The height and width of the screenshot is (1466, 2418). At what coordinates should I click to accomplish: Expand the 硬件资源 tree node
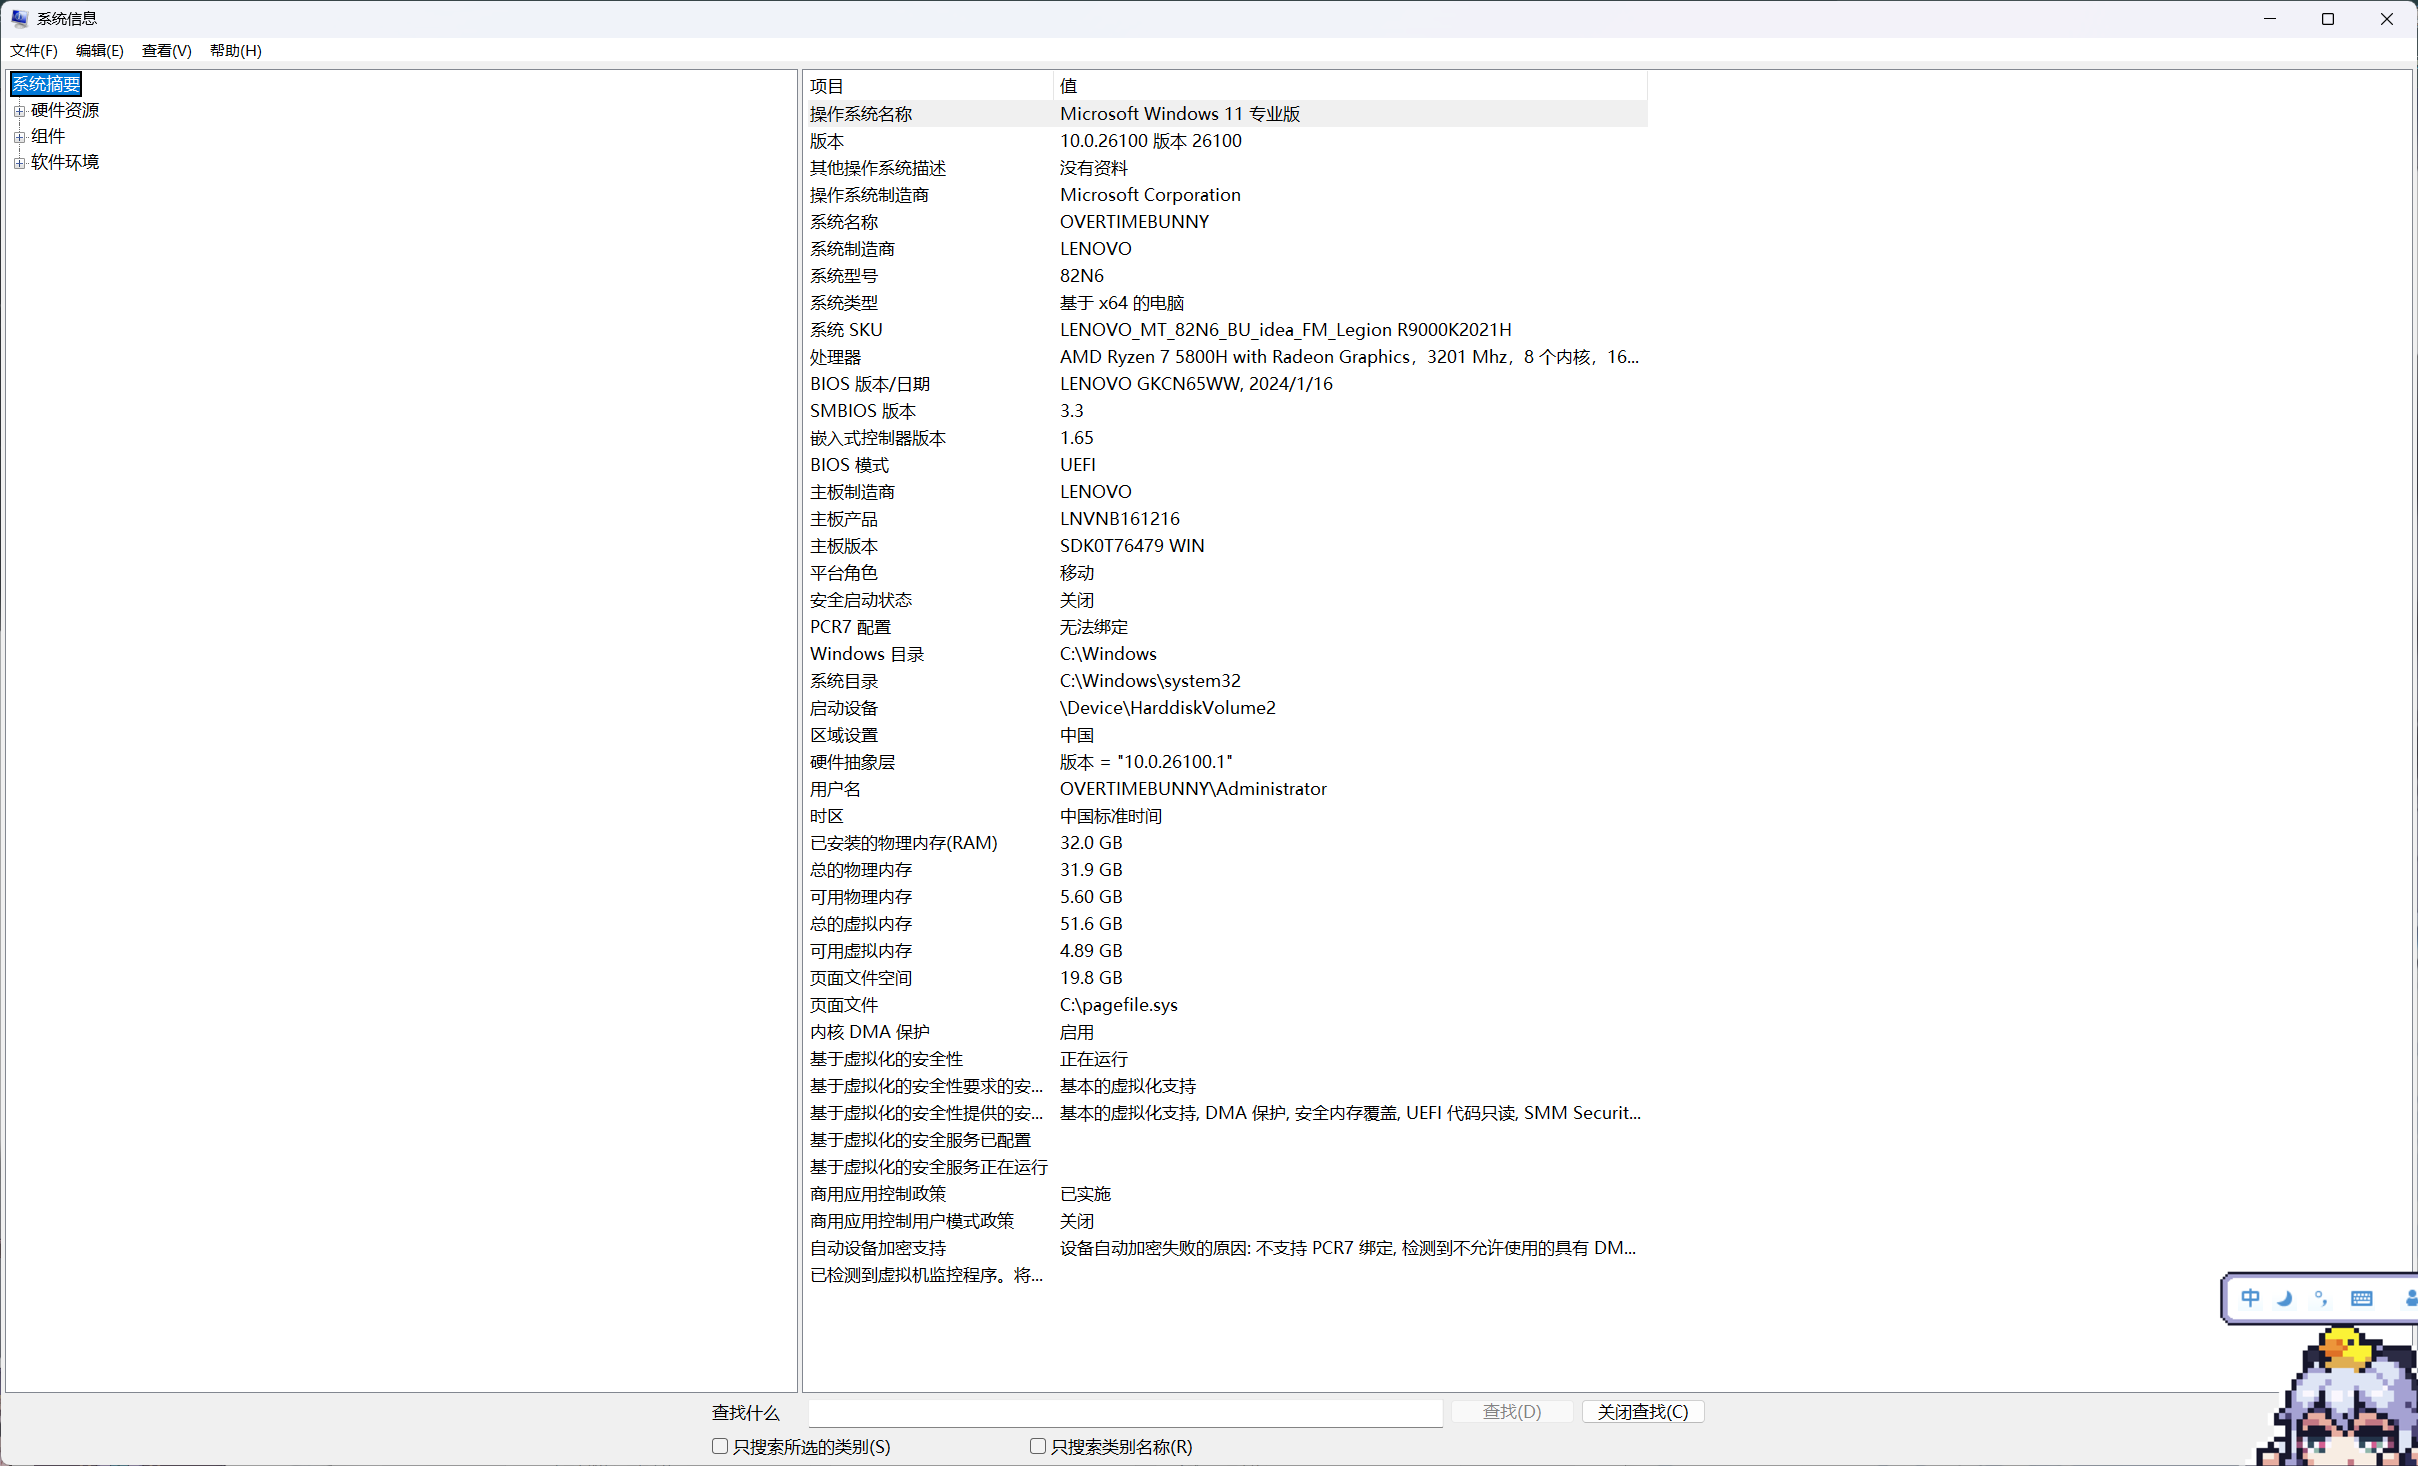(x=19, y=111)
